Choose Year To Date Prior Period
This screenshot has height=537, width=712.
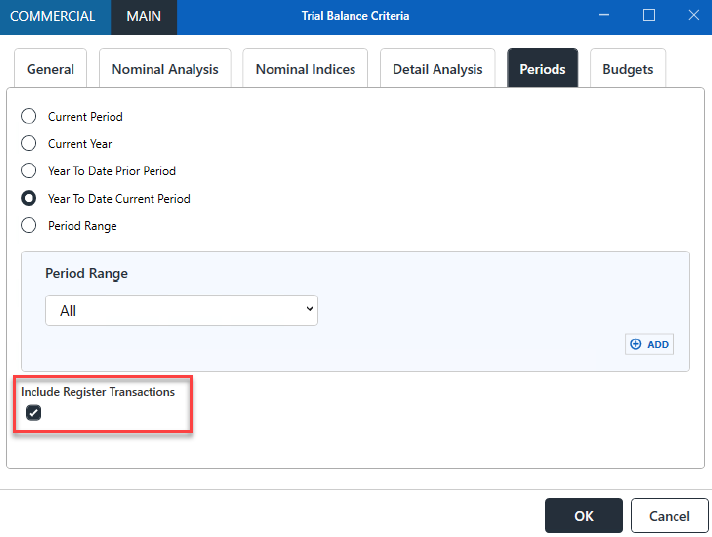28,171
